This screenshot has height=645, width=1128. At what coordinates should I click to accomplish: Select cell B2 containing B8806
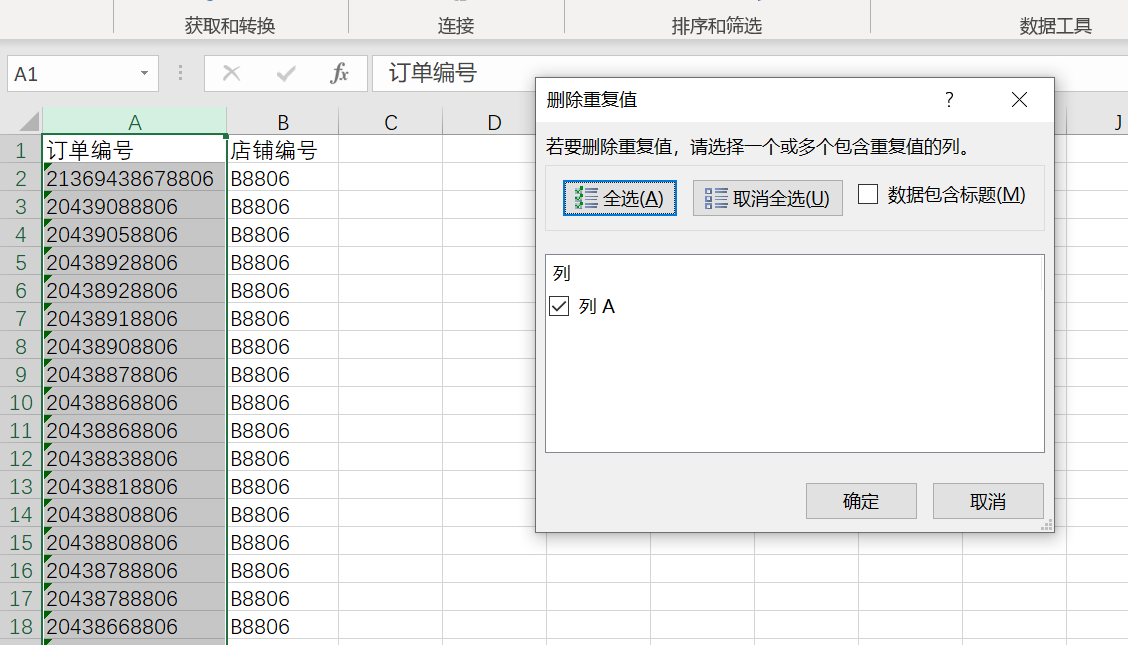283,178
